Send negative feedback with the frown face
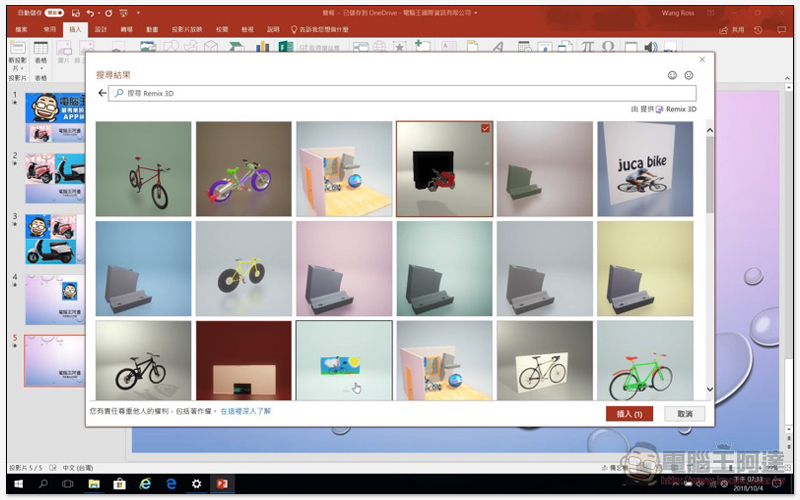Viewport: 800px width, 500px height. [x=689, y=76]
